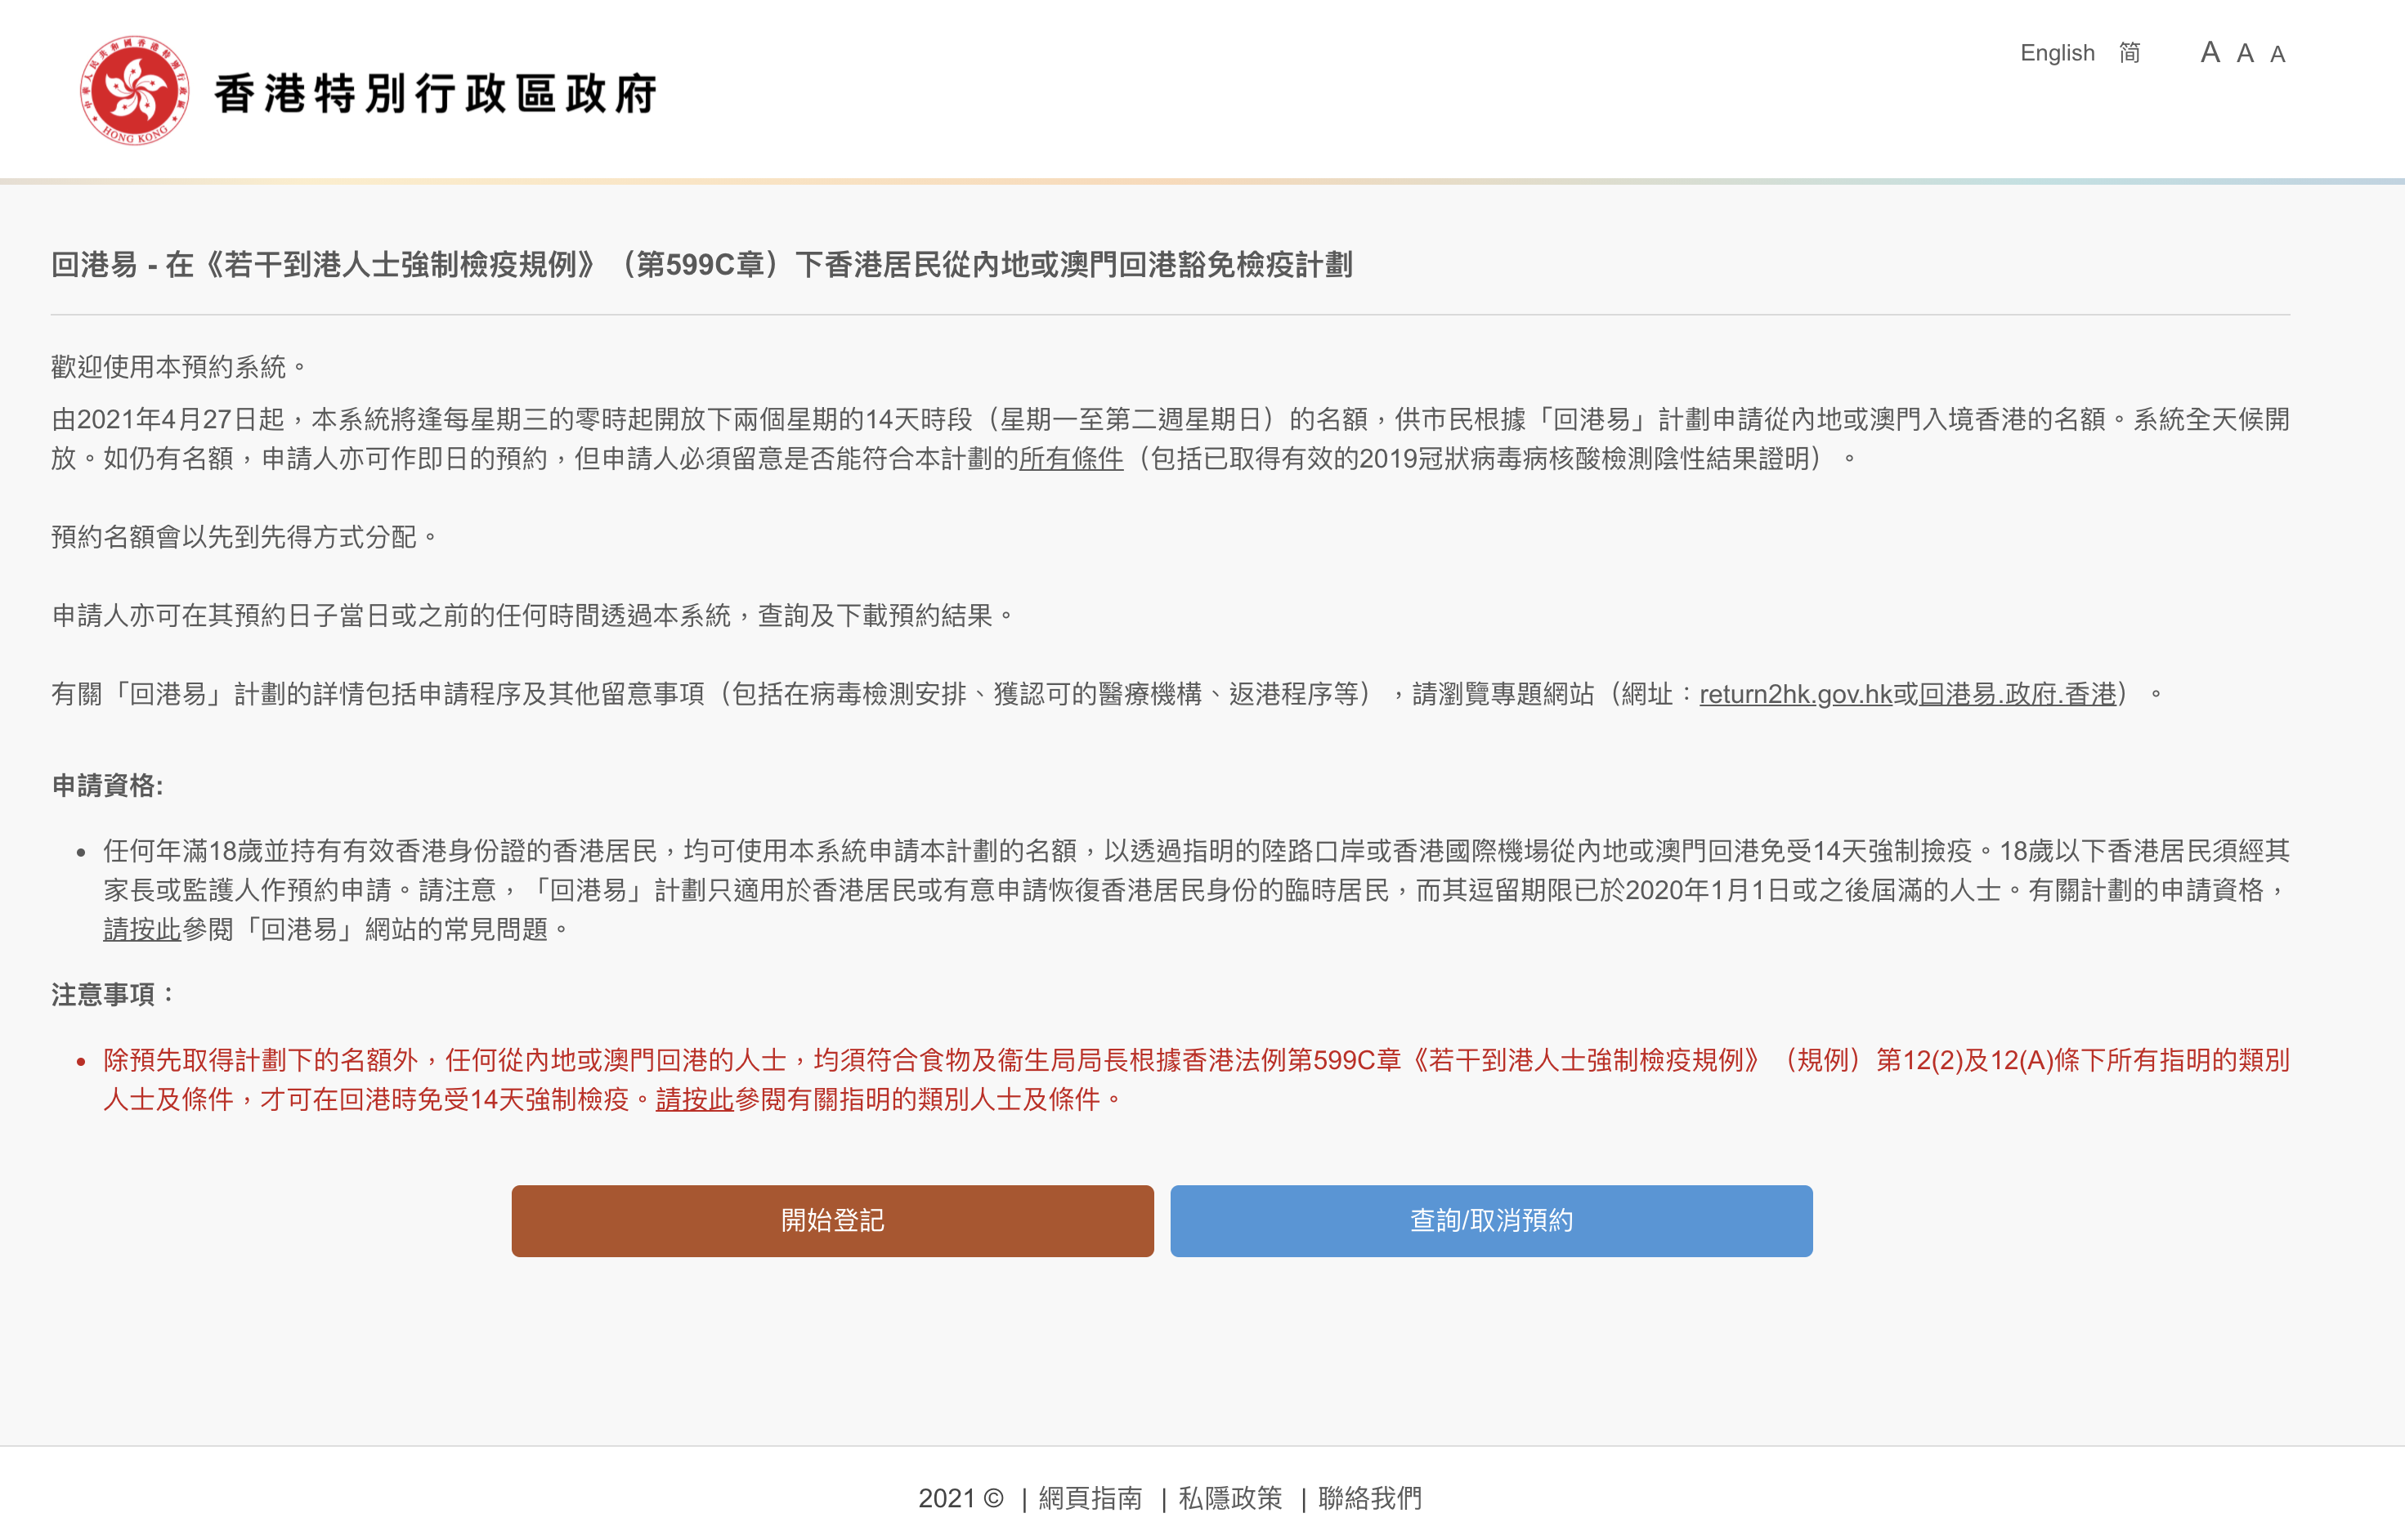Click the 開始登記 button

coord(832,1221)
